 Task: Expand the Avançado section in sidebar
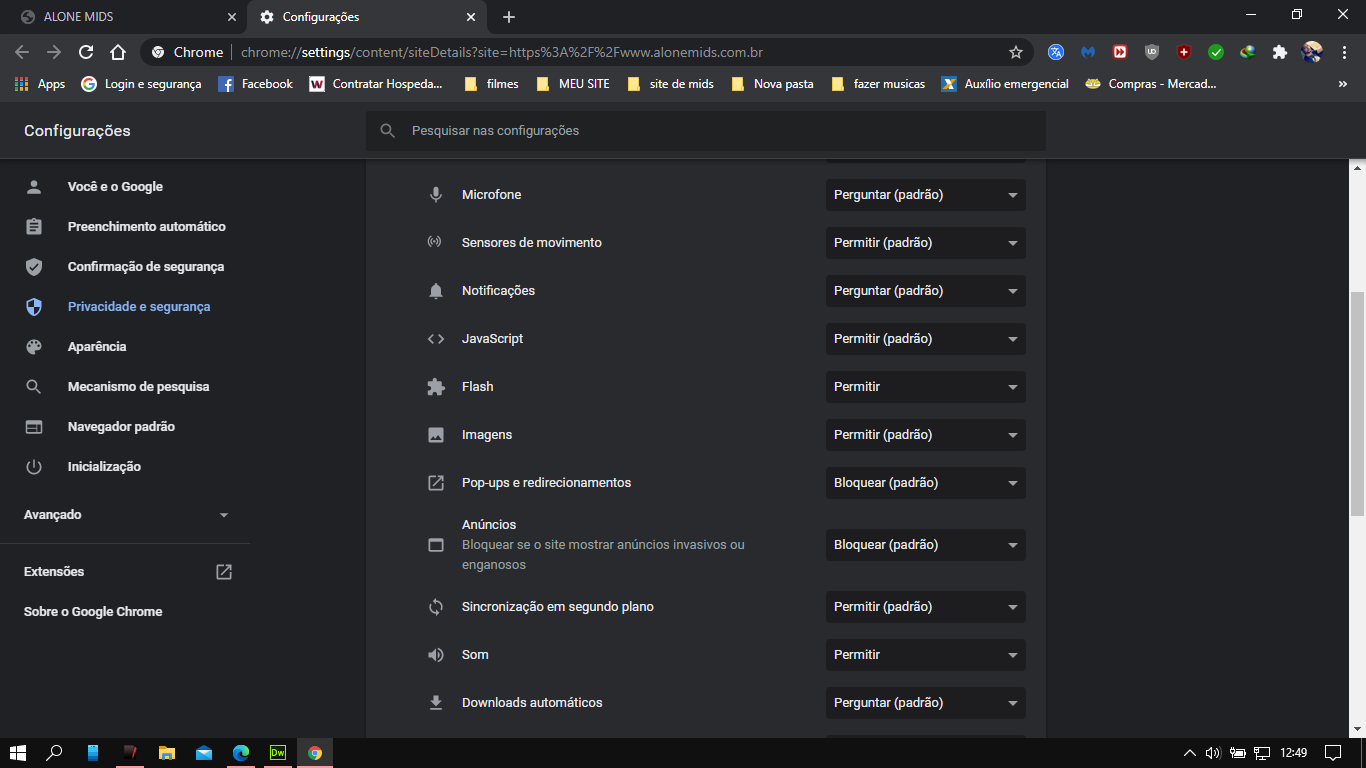(x=126, y=515)
